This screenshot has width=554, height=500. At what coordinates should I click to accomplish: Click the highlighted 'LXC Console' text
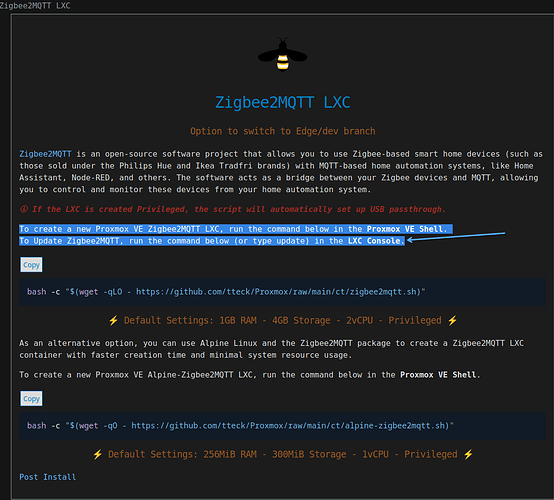click(x=375, y=241)
